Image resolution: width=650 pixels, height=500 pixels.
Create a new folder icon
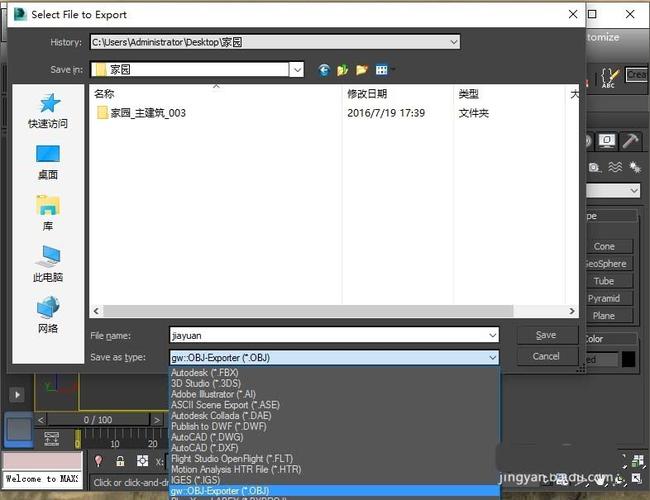click(362, 70)
